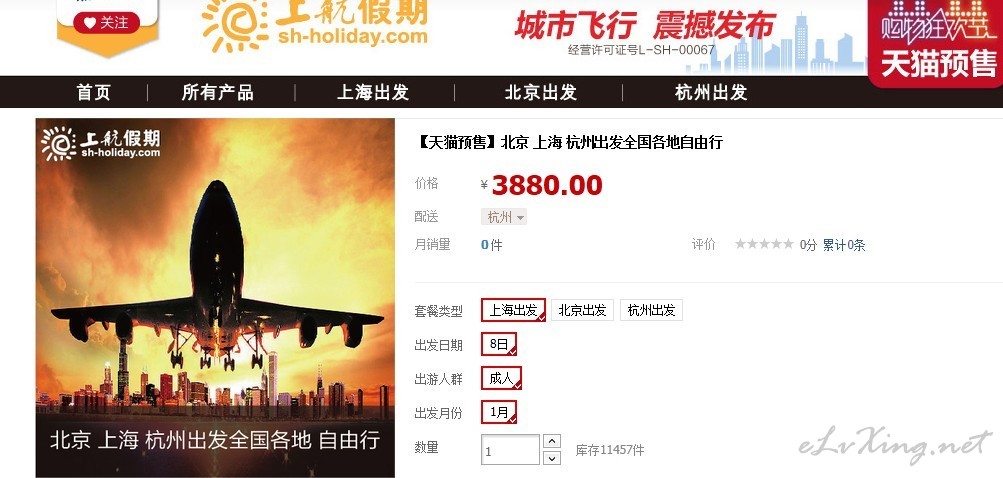Open 首页 in navigation bar

click(x=93, y=92)
